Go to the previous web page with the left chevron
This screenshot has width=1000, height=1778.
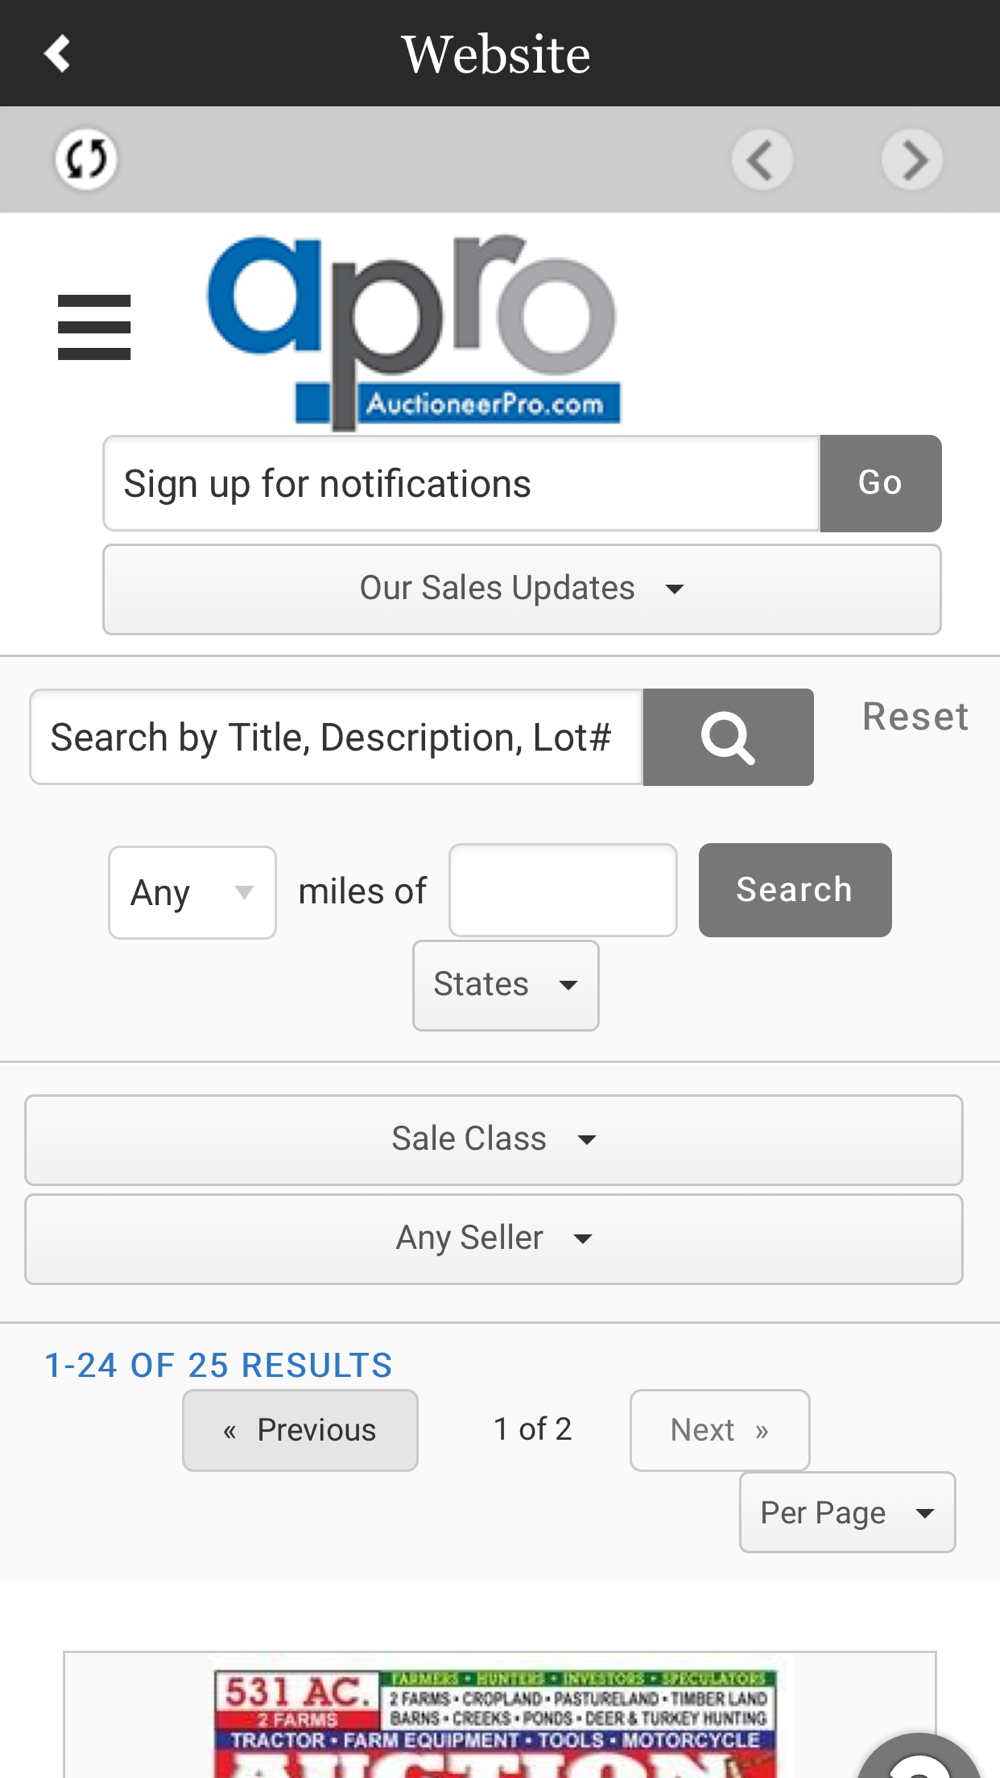click(x=762, y=159)
